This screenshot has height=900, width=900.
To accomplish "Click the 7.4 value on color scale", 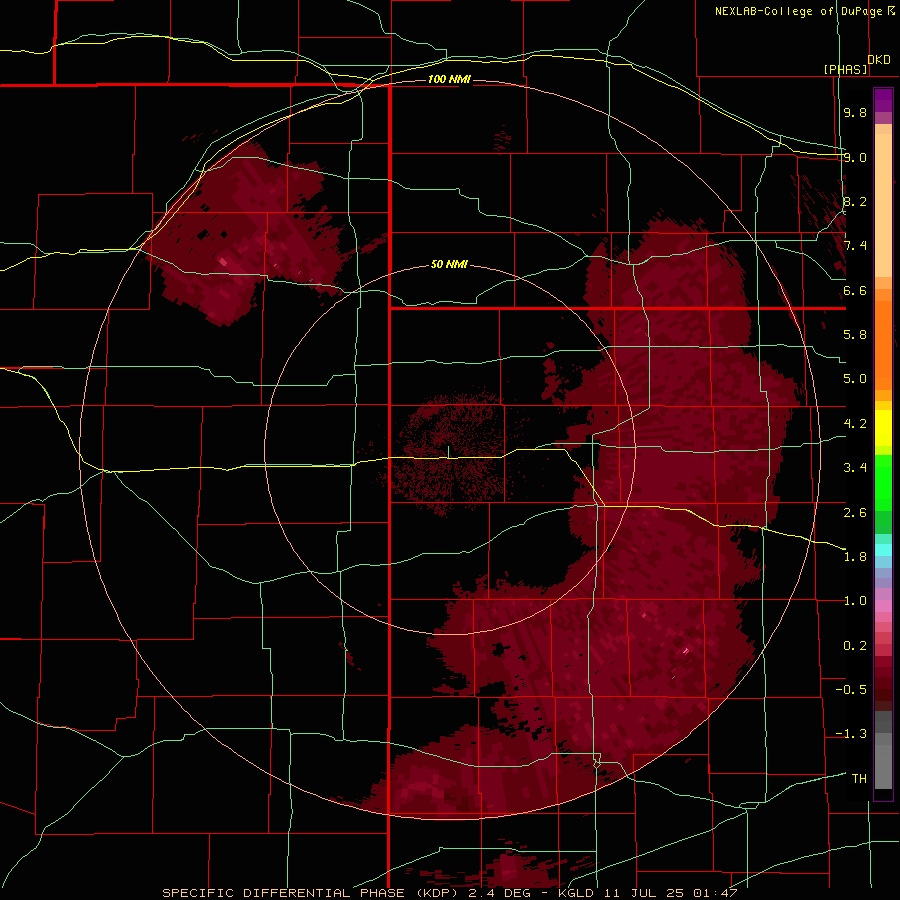I will click(855, 246).
